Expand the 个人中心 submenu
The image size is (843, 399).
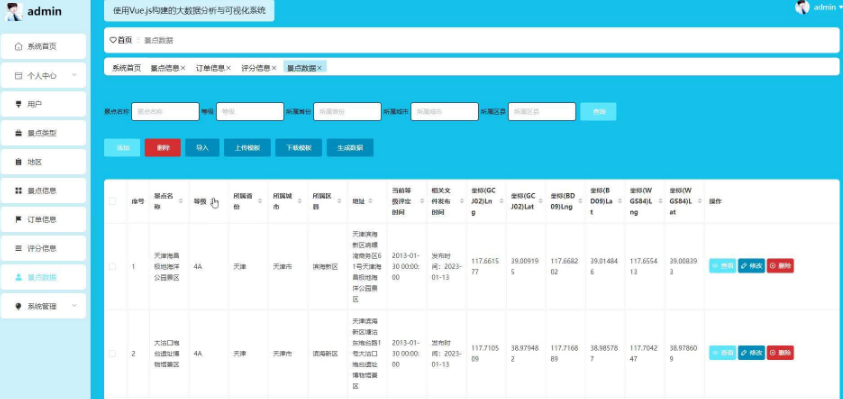coord(74,75)
